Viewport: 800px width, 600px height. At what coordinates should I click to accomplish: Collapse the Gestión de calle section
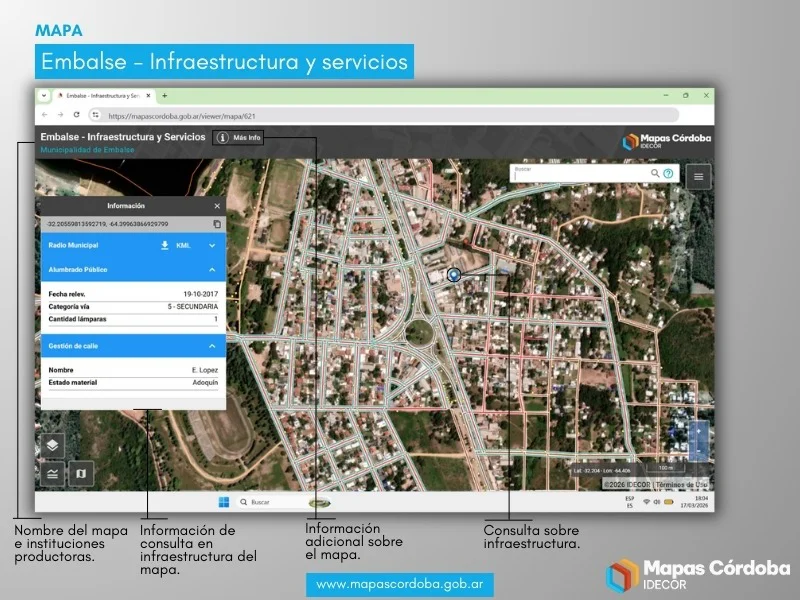pyautogui.click(x=212, y=346)
